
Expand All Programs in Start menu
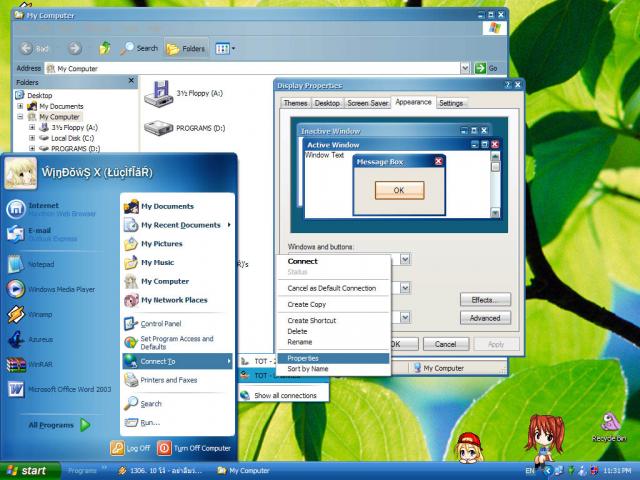point(60,425)
